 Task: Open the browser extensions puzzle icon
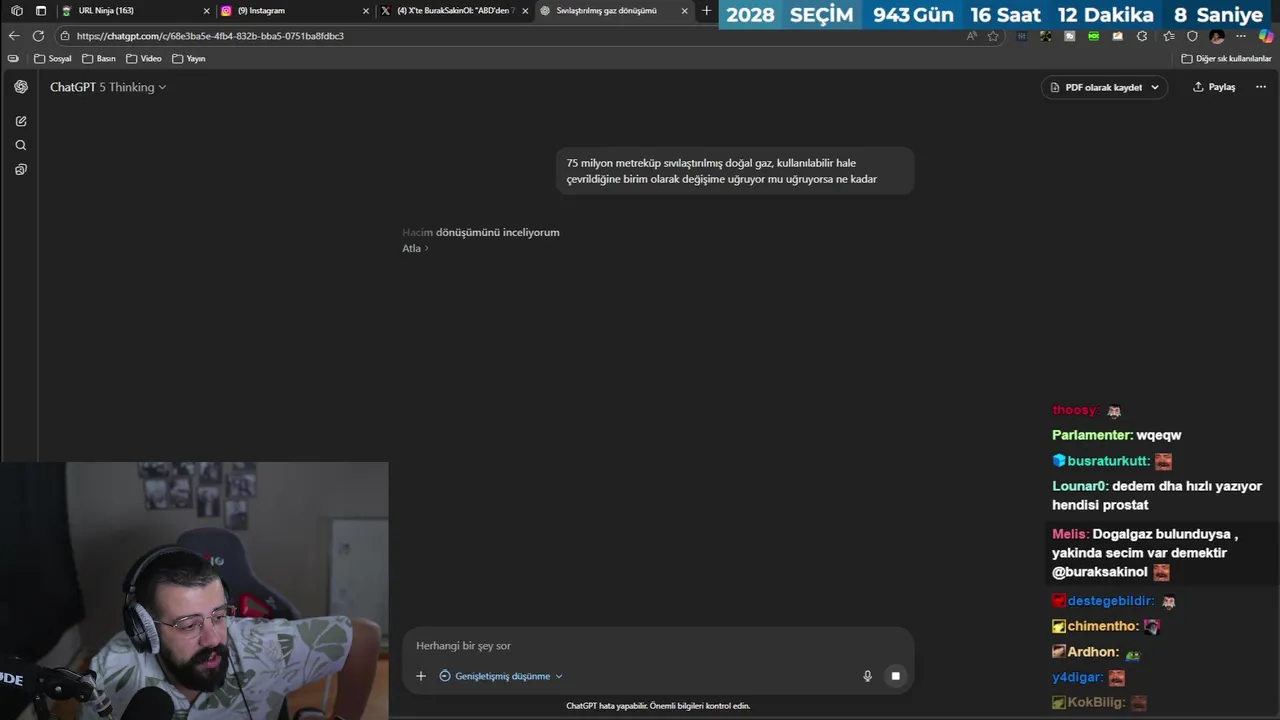1142,36
